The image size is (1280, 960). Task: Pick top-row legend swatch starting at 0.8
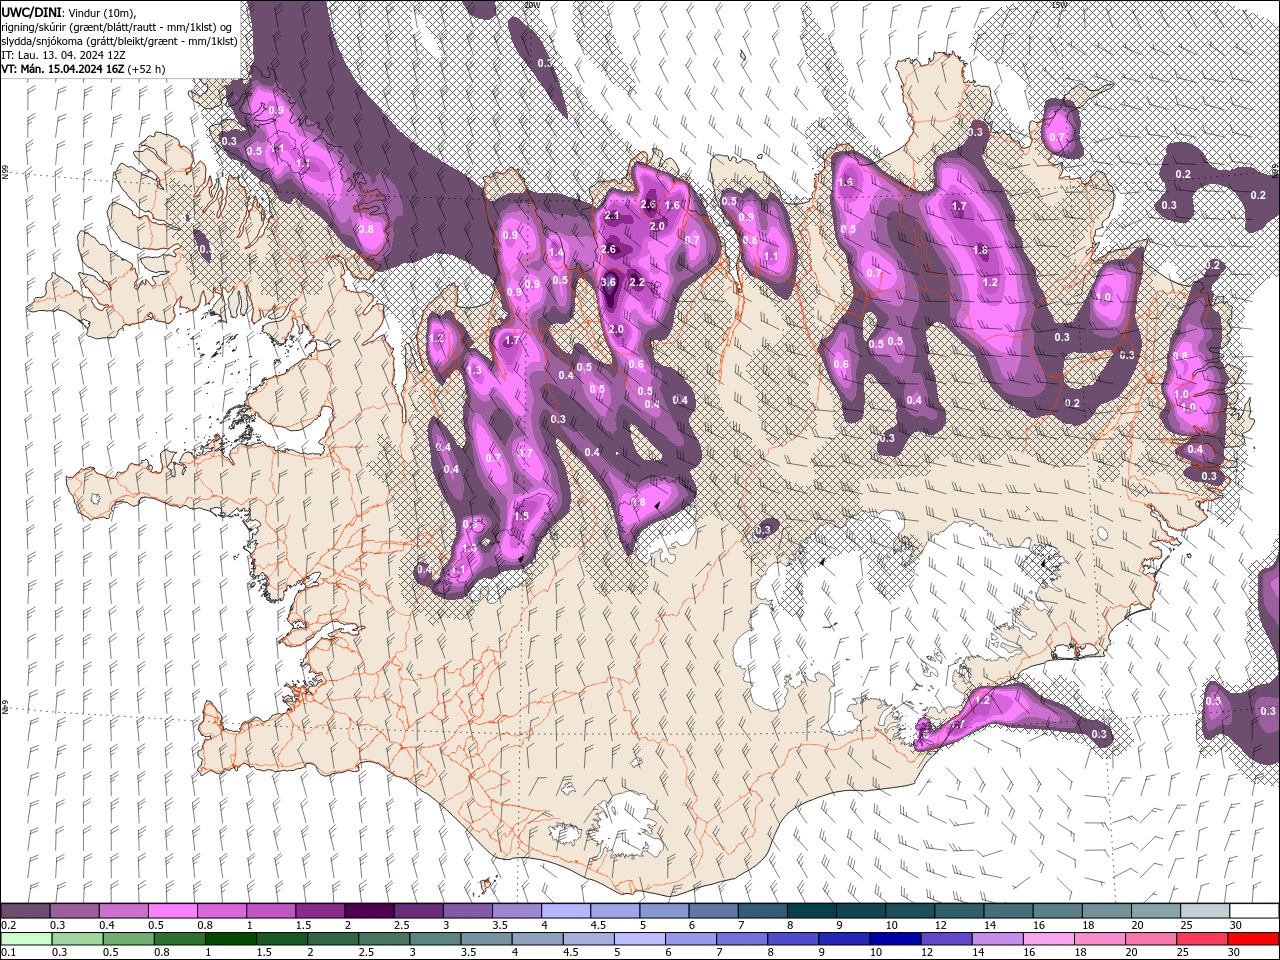pos(222,911)
